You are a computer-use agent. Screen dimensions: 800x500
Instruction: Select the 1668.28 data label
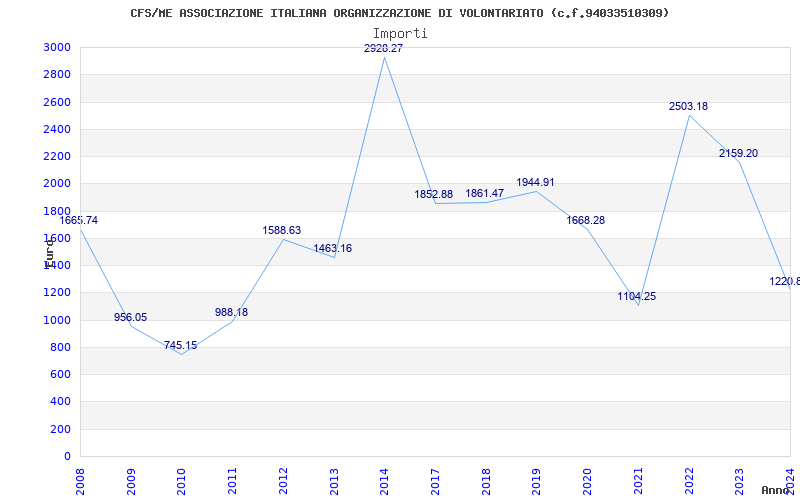click(x=586, y=220)
